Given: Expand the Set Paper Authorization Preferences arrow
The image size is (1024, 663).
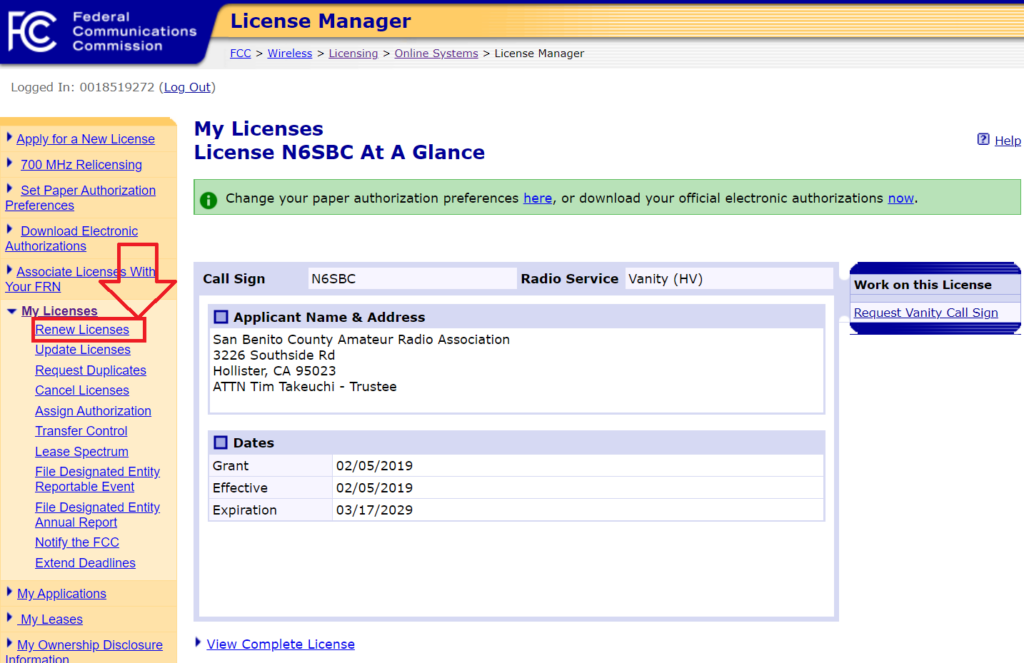Looking at the screenshot, I should pos(9,188).
